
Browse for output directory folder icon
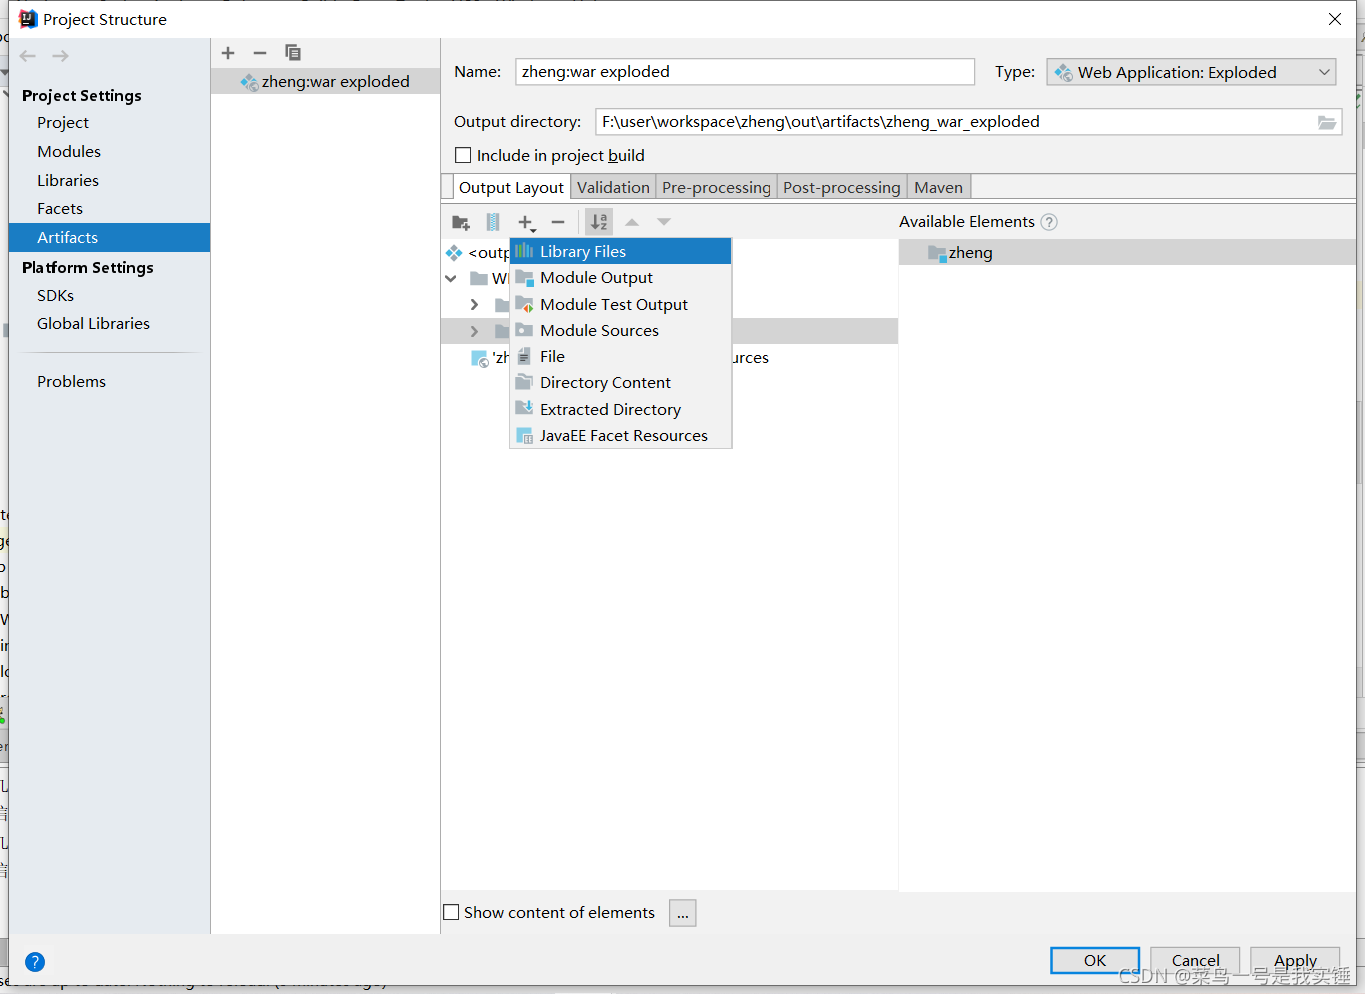pyautogui.click(x=1327, y=122)
